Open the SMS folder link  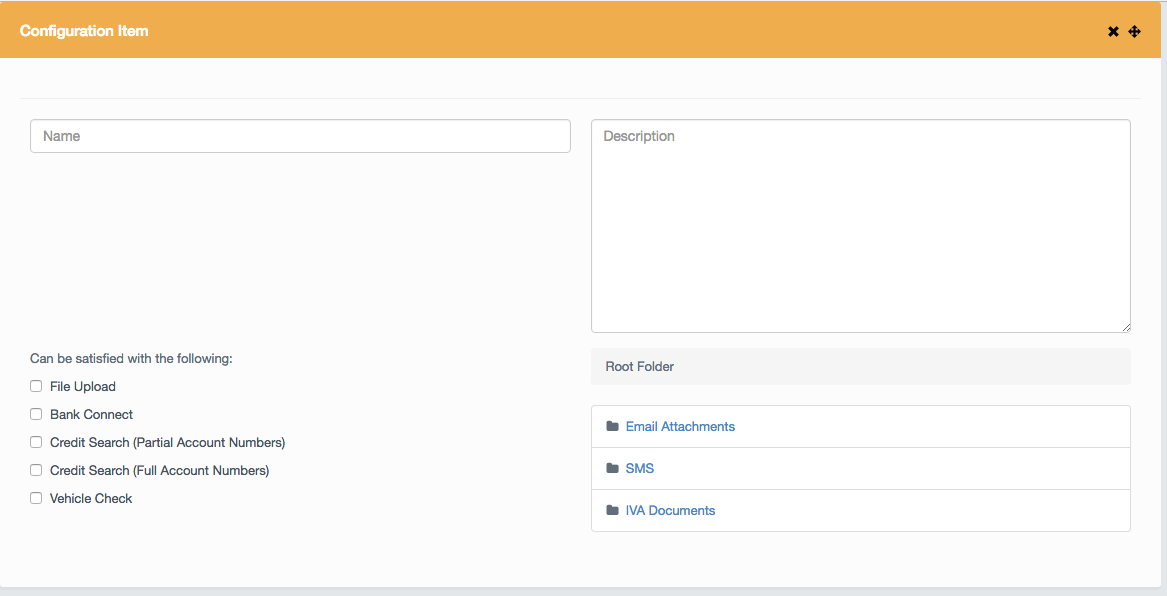coord(640,468)
